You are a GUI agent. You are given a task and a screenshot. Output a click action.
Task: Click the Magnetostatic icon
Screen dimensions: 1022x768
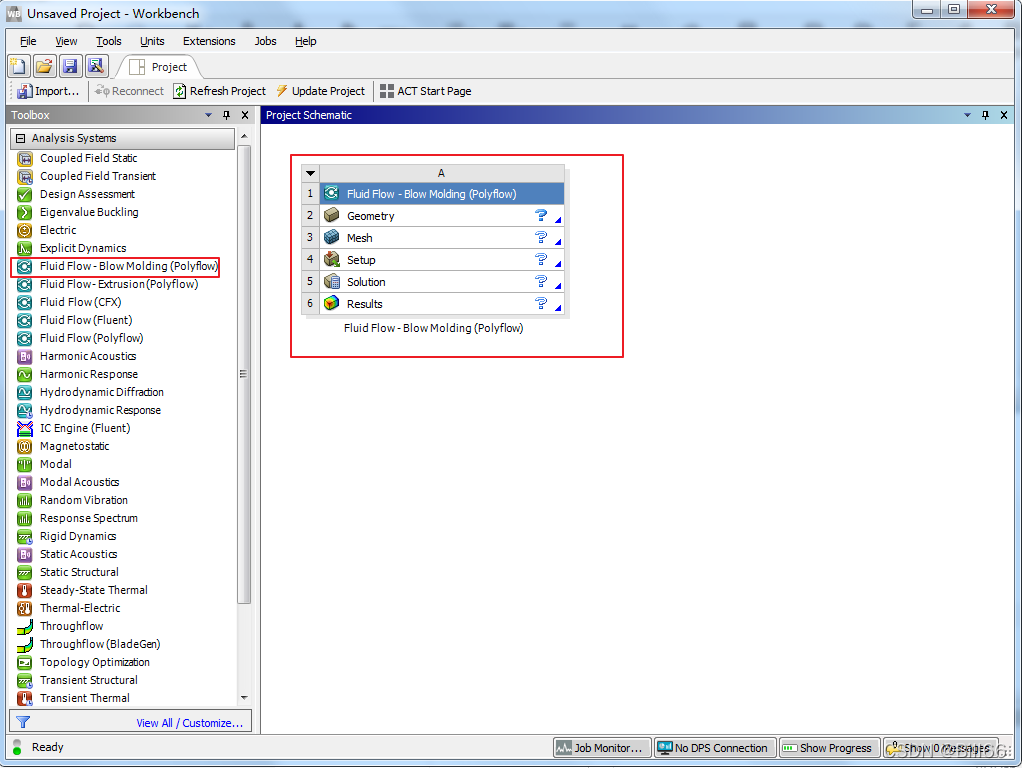click(x=24, y=447)
